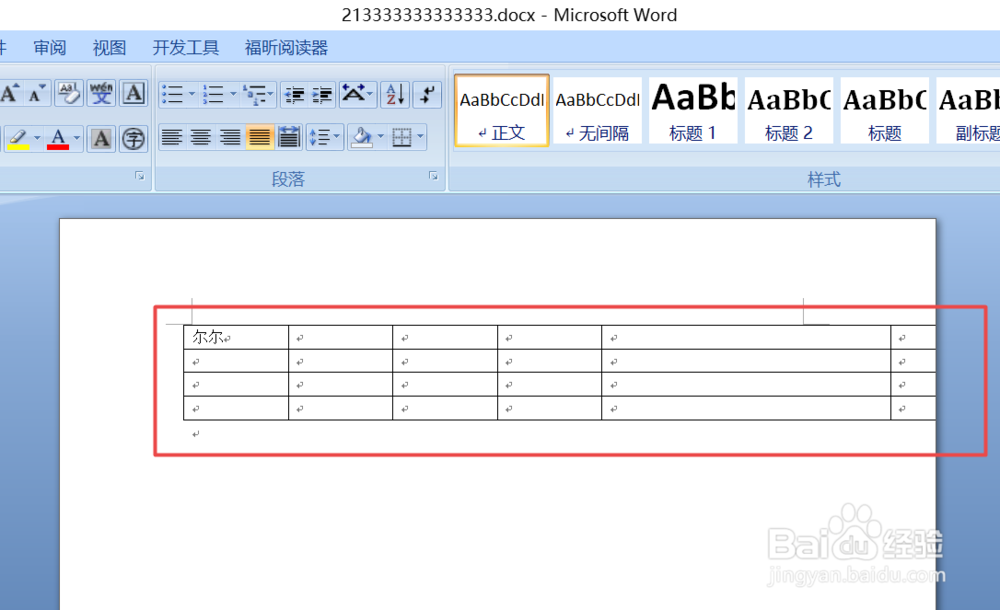Screen dimensions: 1000x610
Task: Increase paragraph indent
Action: point(322,94)
